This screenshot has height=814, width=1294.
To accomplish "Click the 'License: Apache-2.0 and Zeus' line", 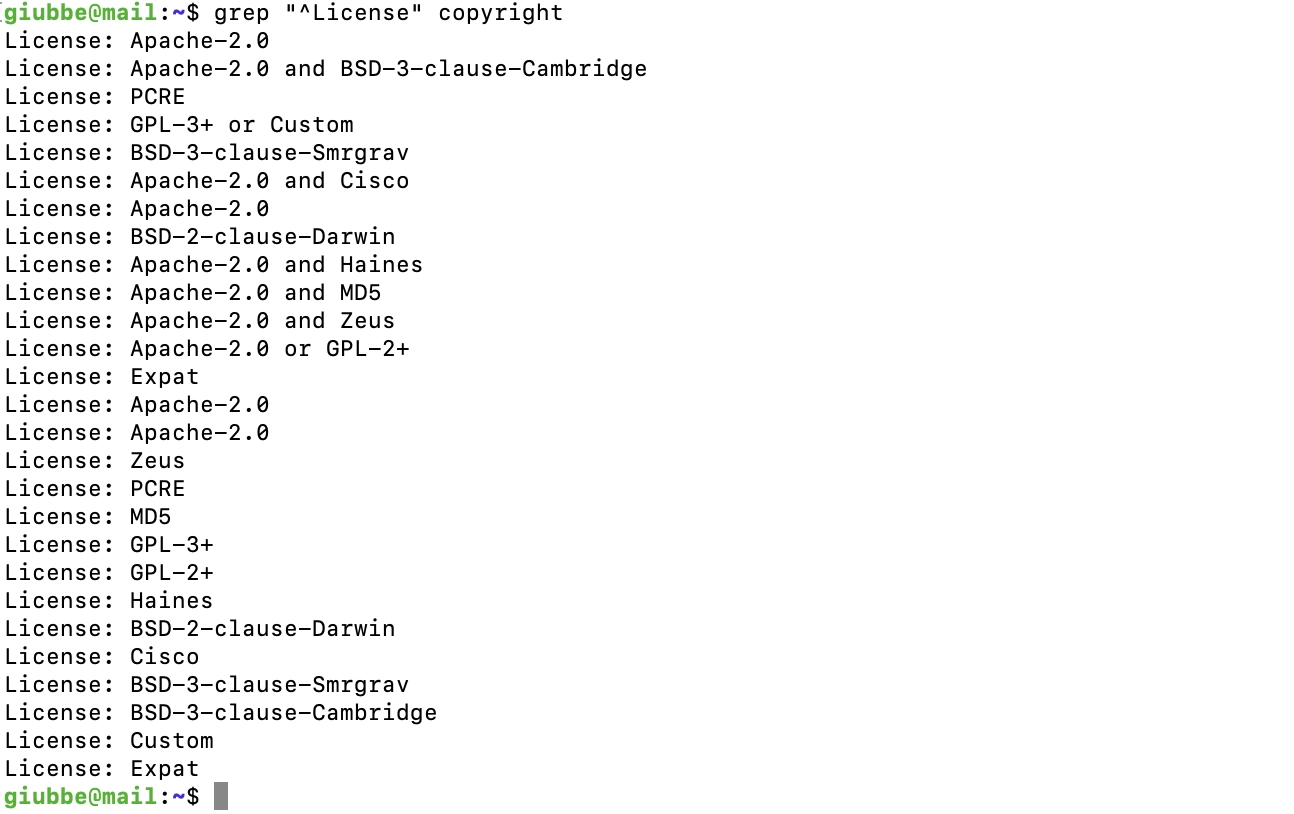I will pyautogui.click(x=200, y=321).
